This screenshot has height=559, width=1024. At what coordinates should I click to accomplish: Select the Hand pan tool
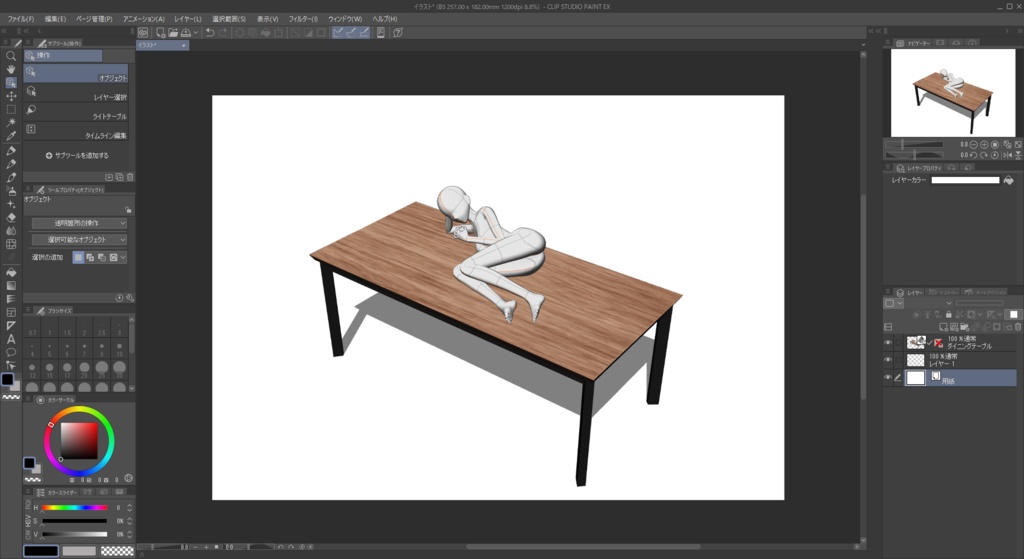(x=11, y=69)
